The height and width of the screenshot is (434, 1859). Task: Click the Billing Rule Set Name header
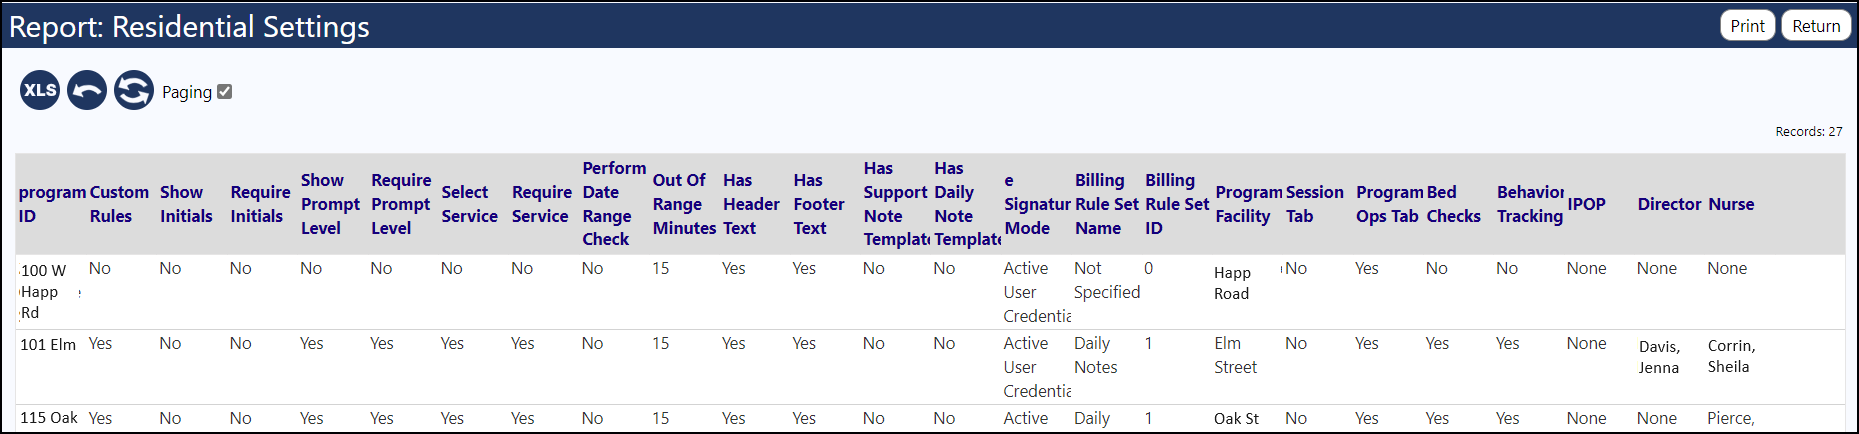click(x=1106, y=204)
